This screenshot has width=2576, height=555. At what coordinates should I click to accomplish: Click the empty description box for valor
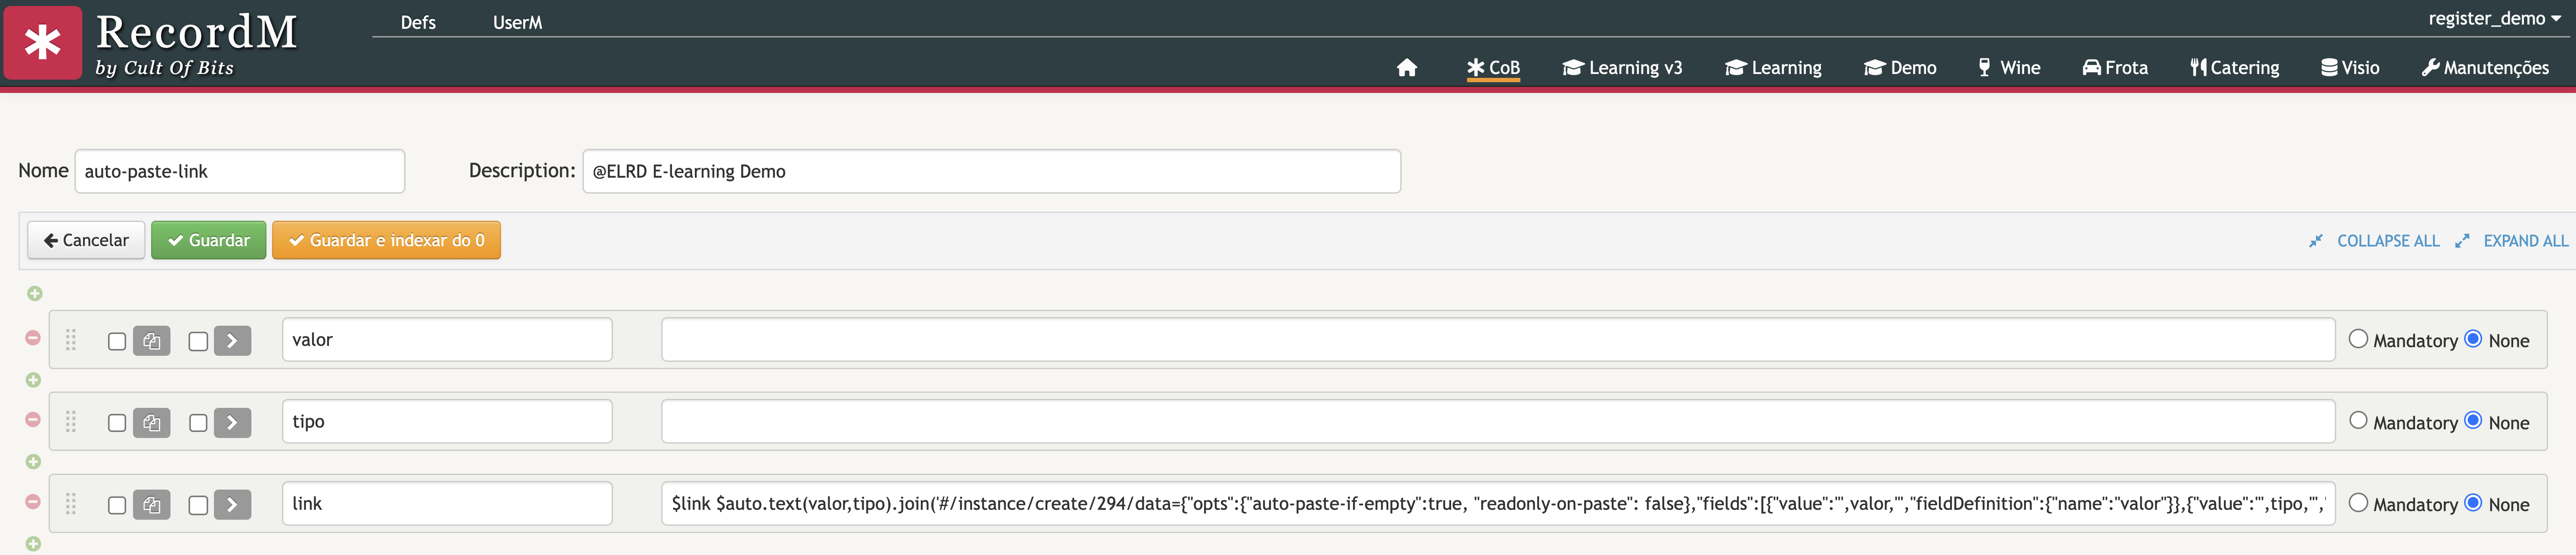pyautogui.click(x=1498, y=340)
